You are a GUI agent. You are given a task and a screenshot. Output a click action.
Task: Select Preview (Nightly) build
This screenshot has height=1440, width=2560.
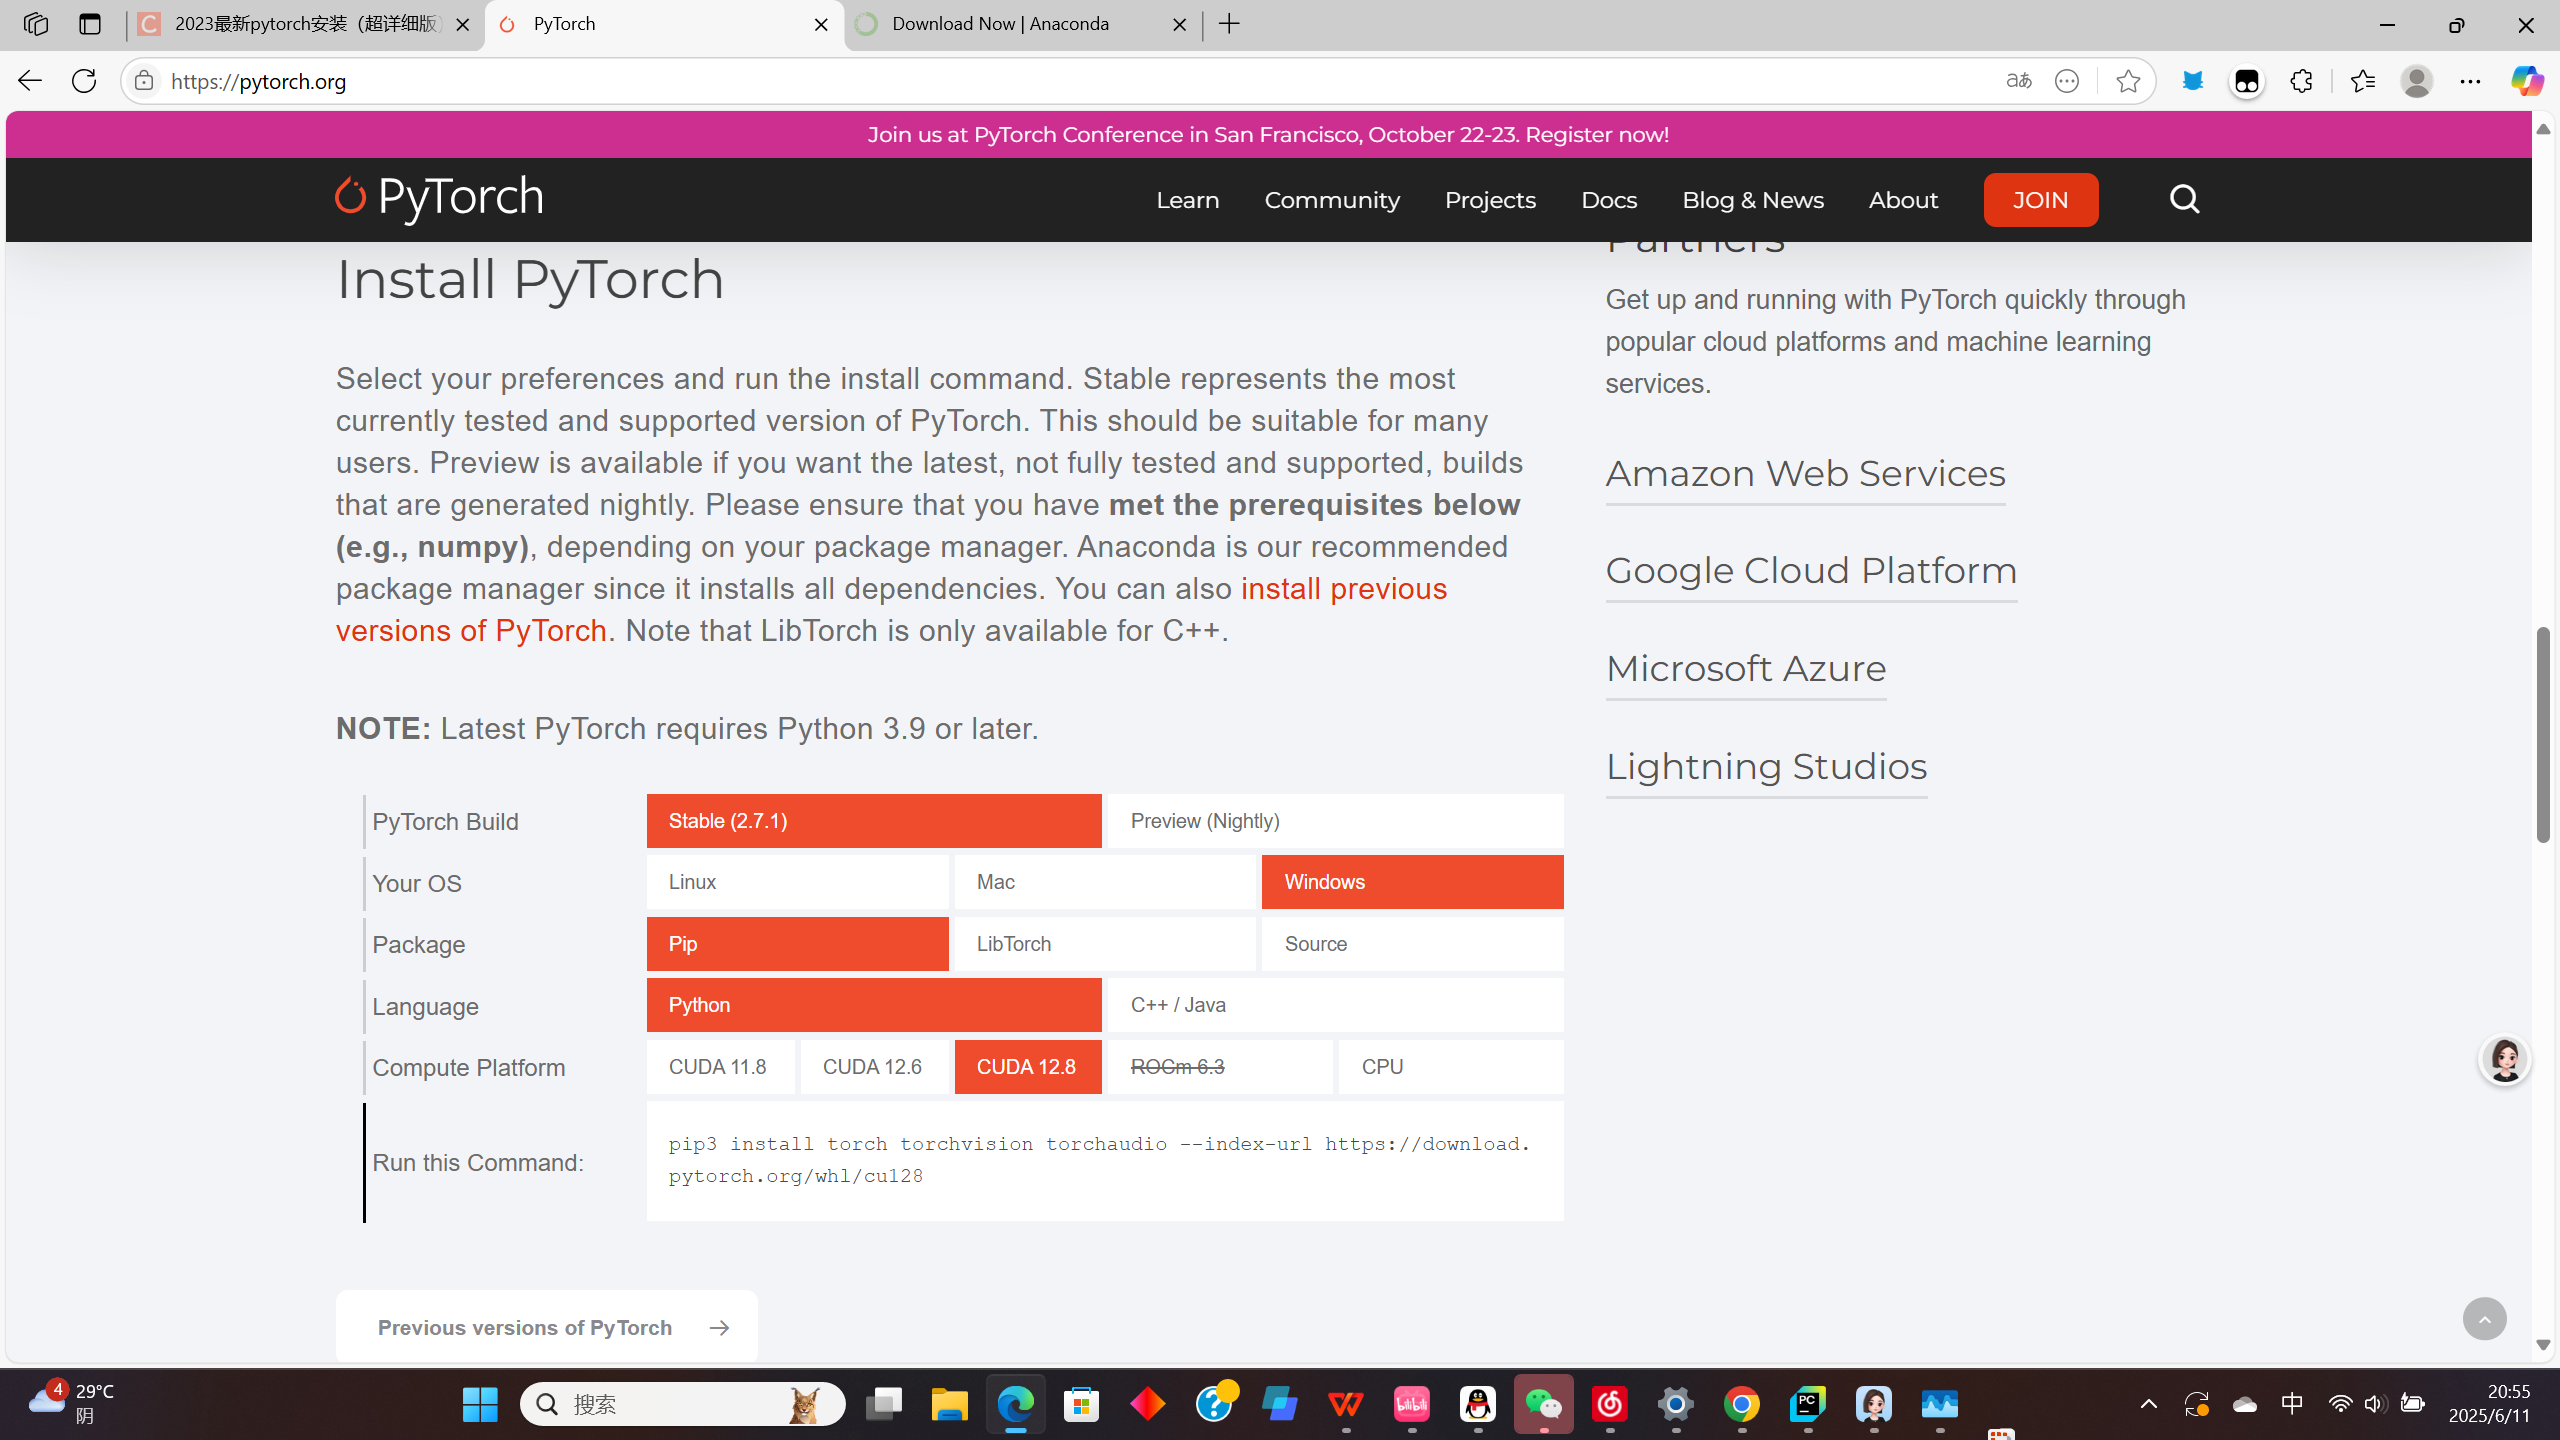[x=1336, y=821]
